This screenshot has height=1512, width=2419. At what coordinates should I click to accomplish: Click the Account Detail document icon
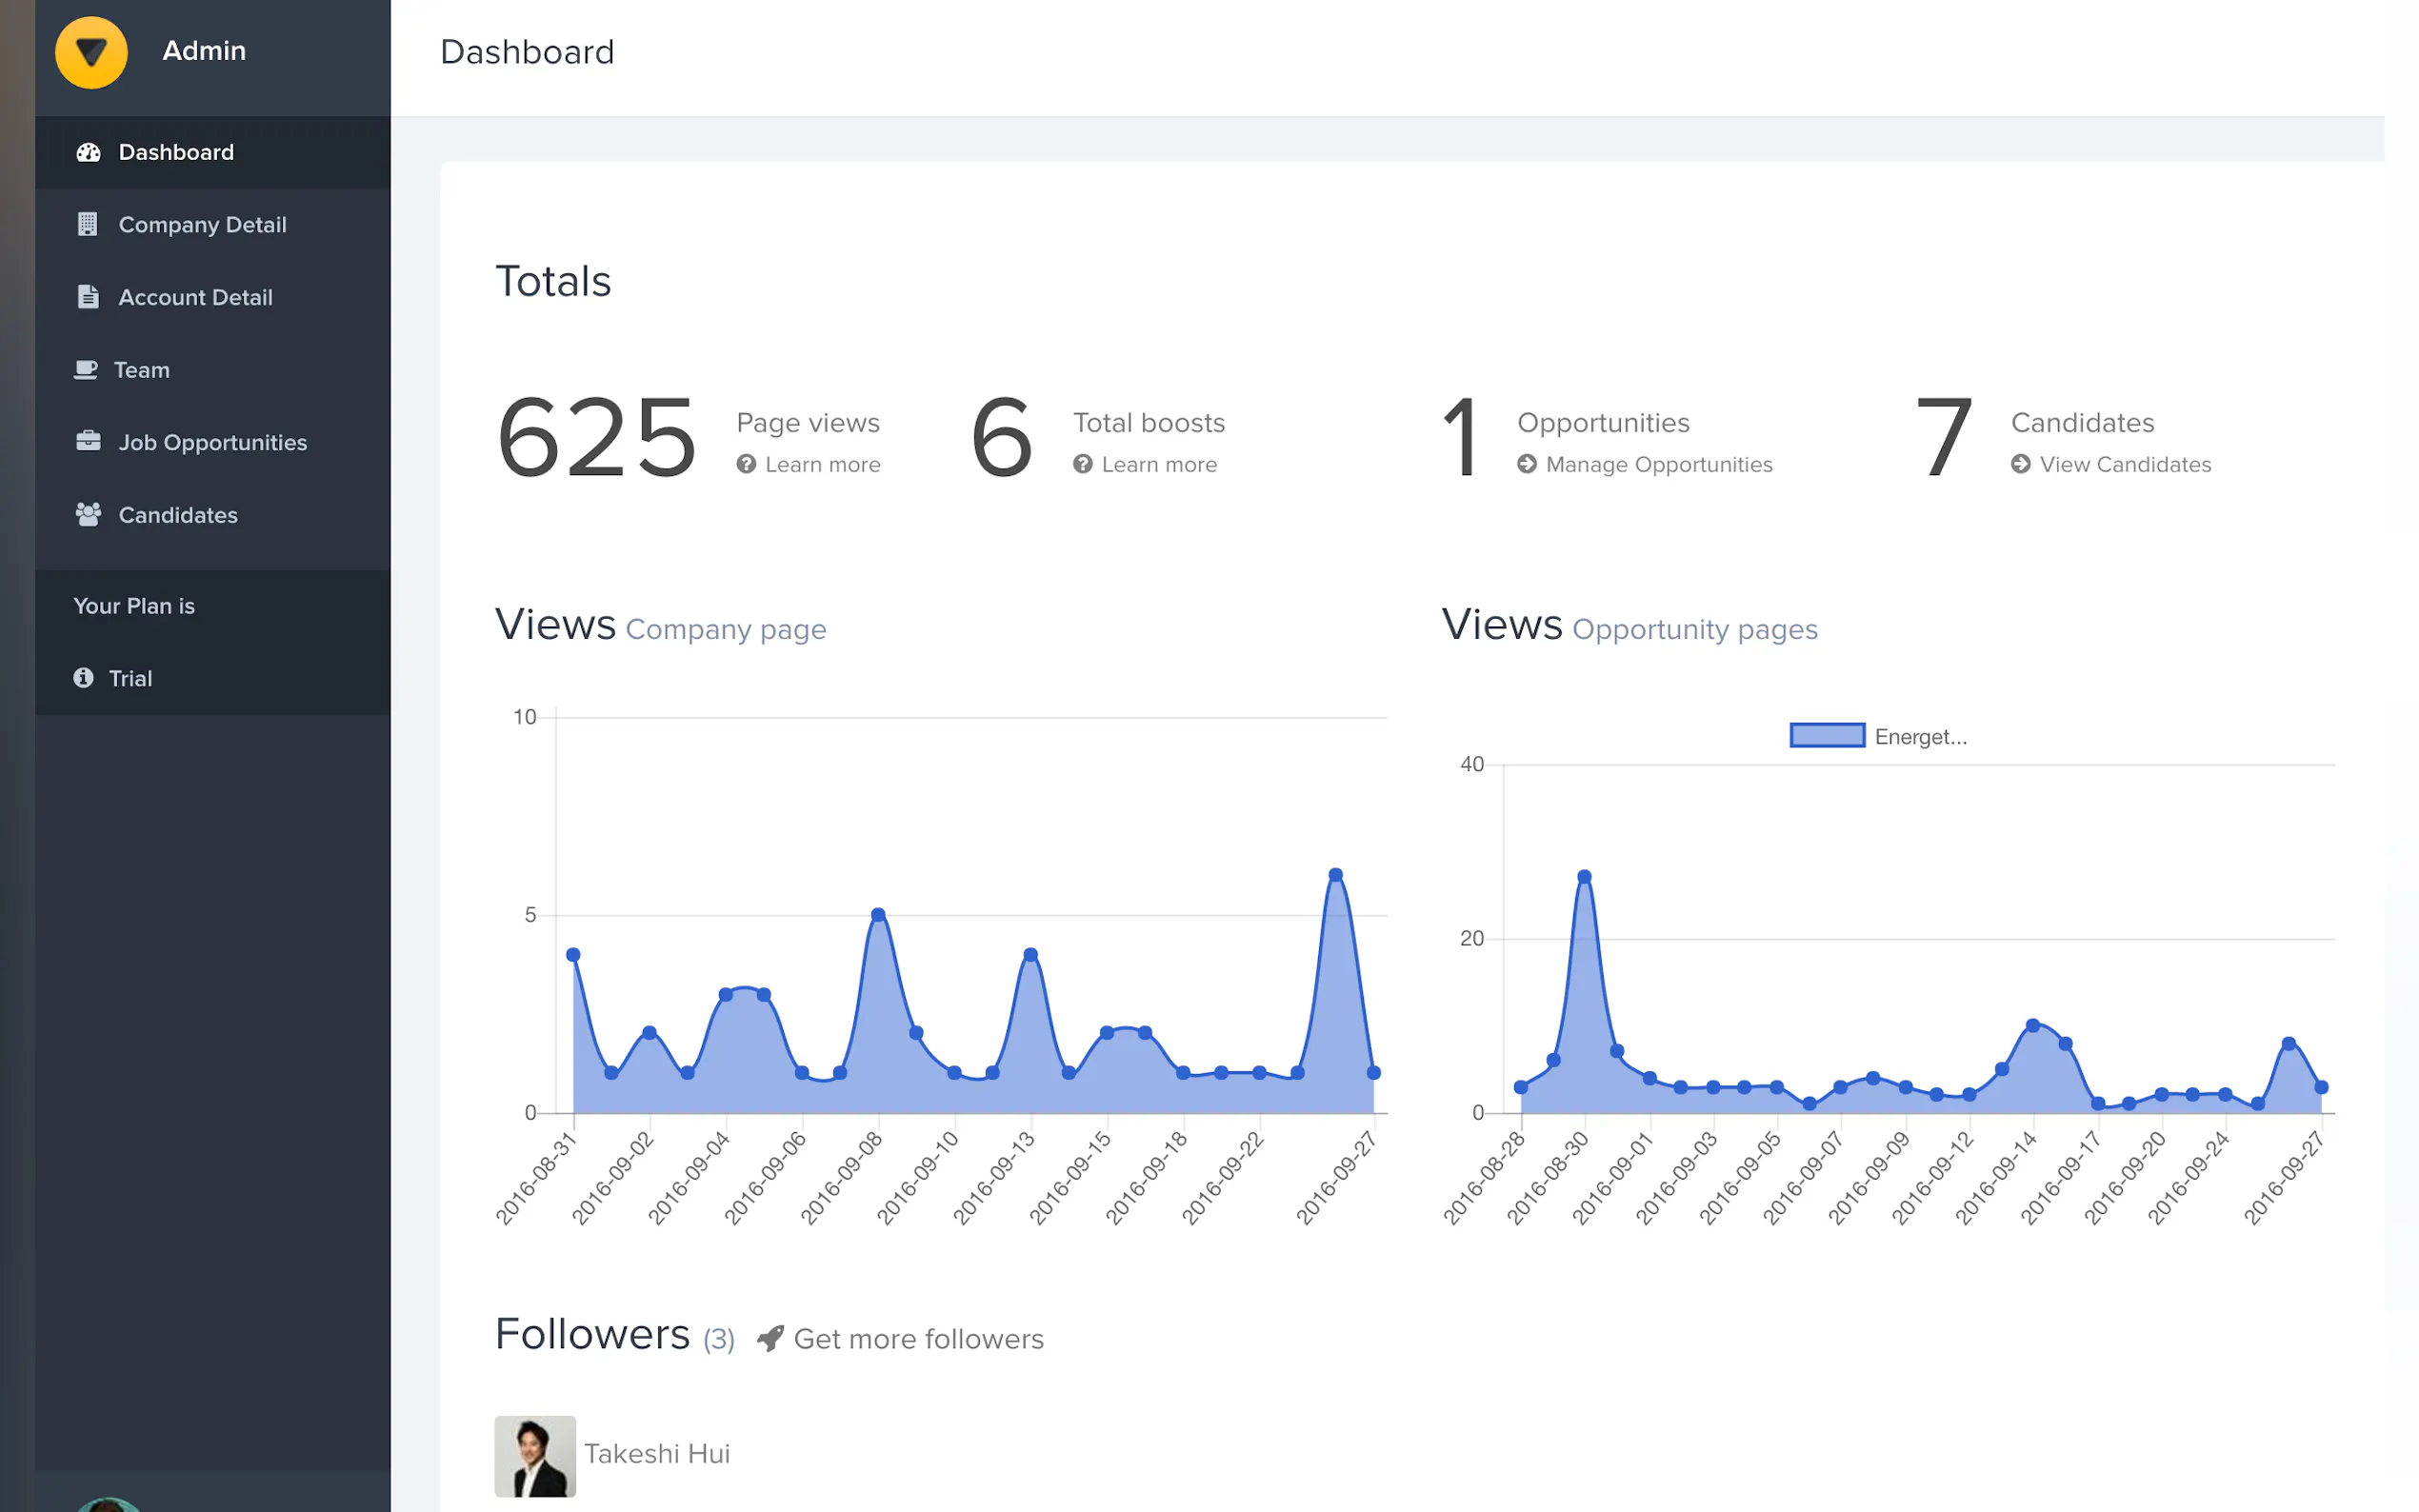88,297
